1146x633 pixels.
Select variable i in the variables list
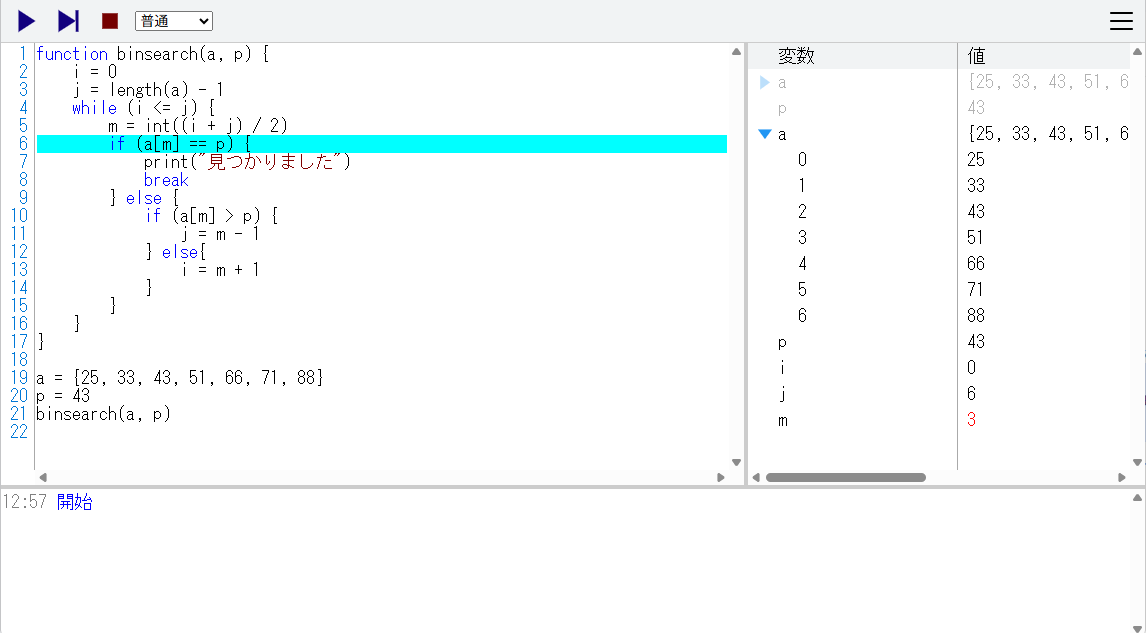(x=783, y=368)
